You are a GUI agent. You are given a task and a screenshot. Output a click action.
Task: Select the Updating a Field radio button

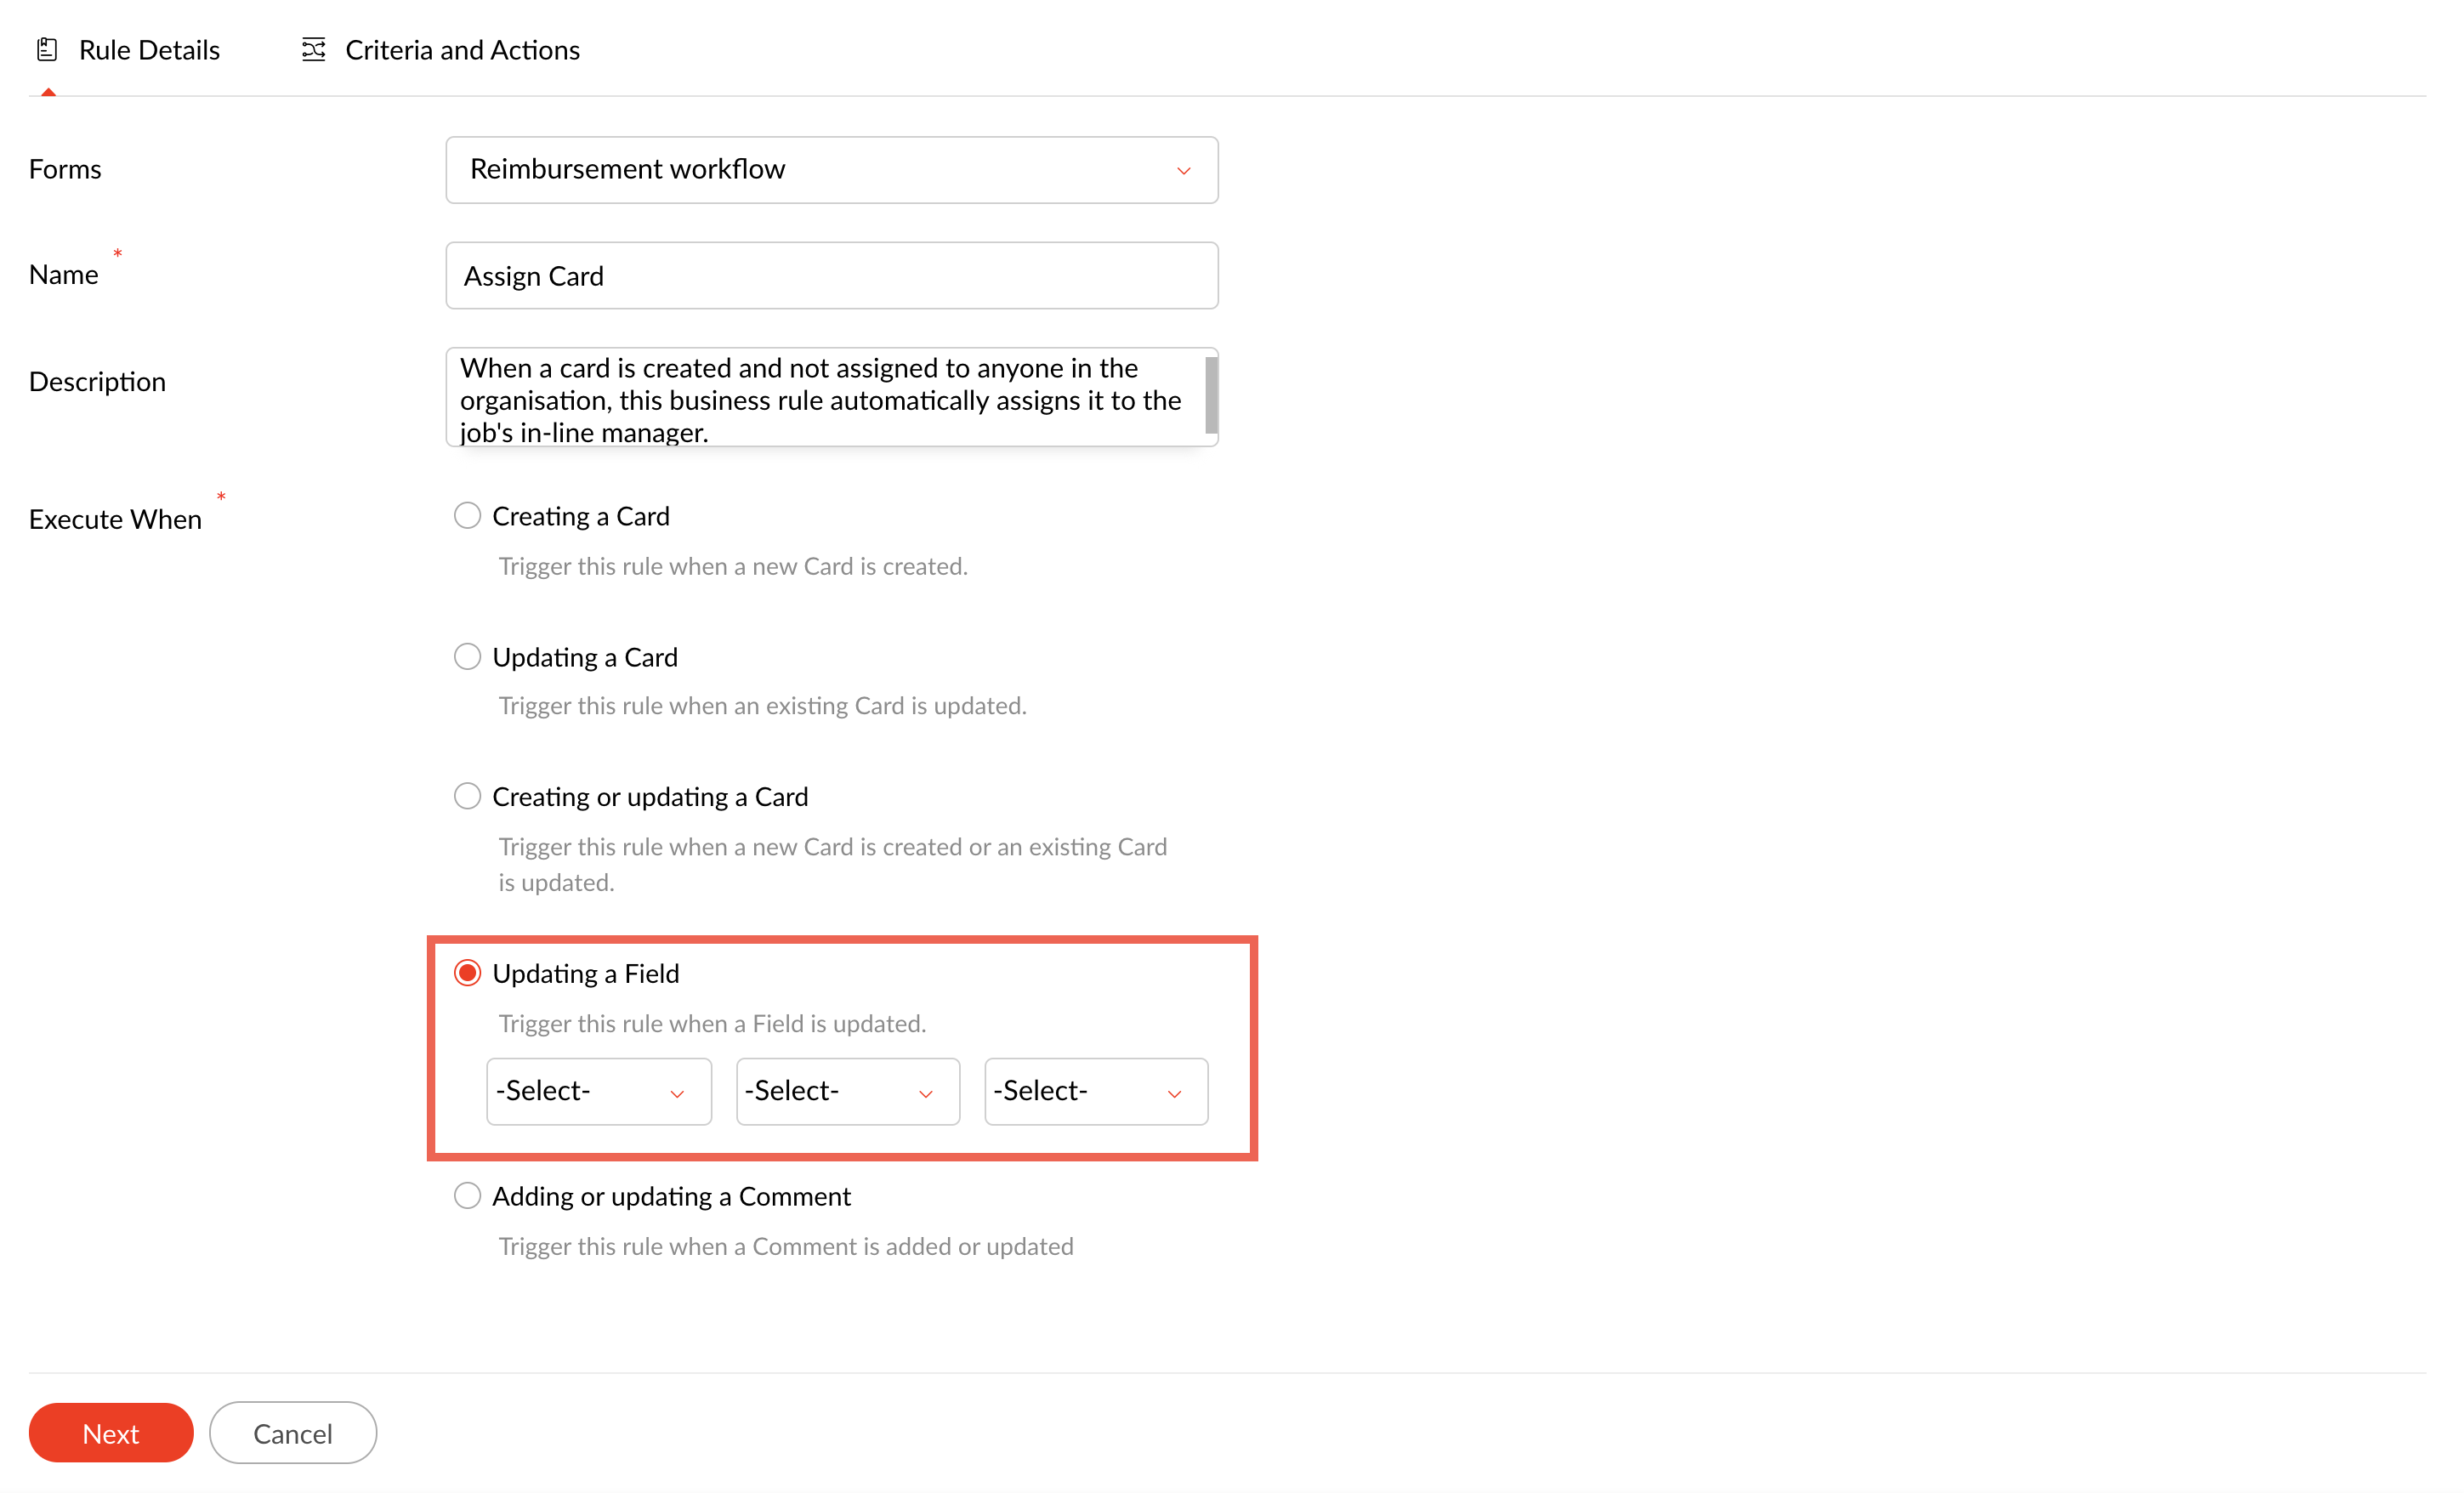[x=467, y=973]
